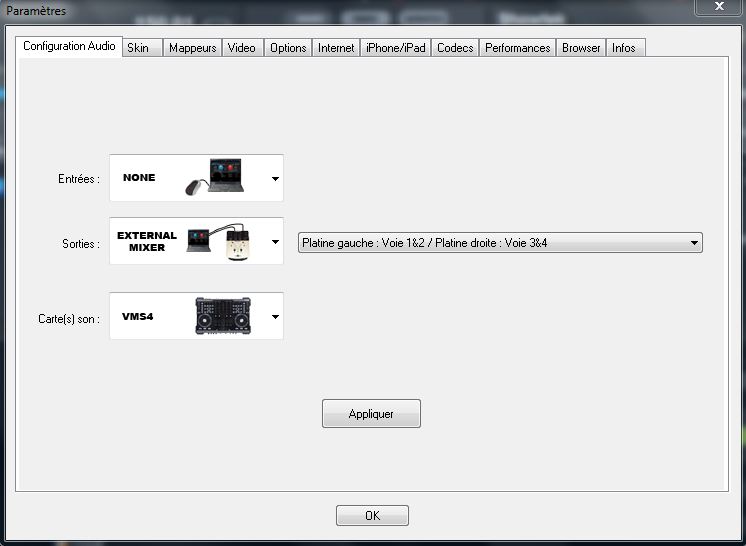
Task: Switch to the iPhone/iPad tab
Action: 395,48
